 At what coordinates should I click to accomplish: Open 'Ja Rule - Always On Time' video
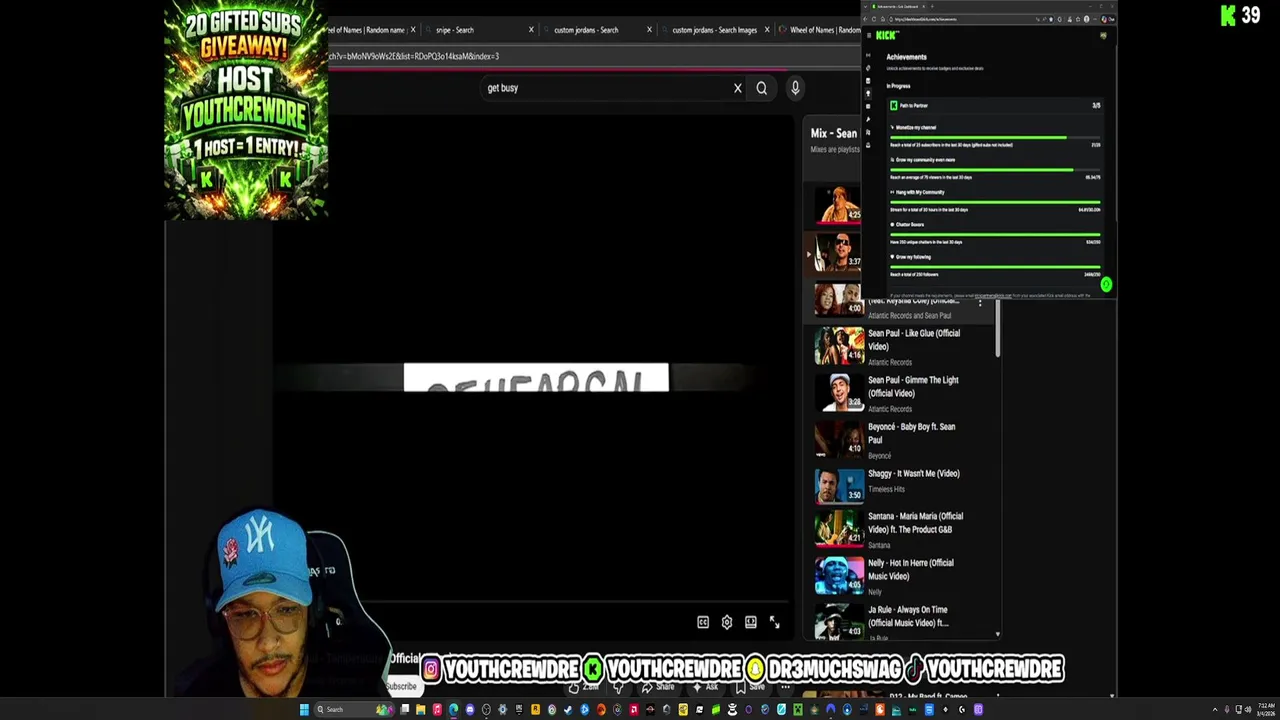(907, 616)
